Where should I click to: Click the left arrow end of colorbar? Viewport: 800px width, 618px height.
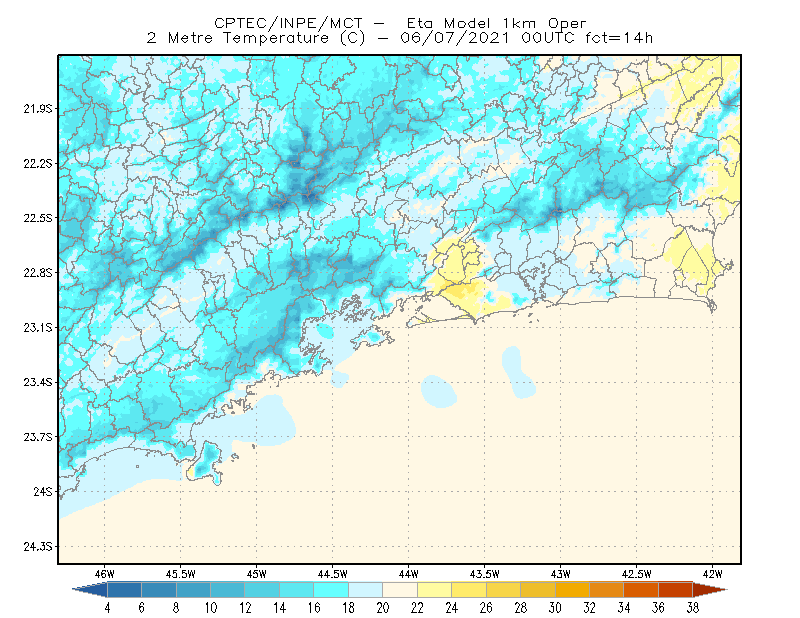pyautogui.click(x=90, y=590)
